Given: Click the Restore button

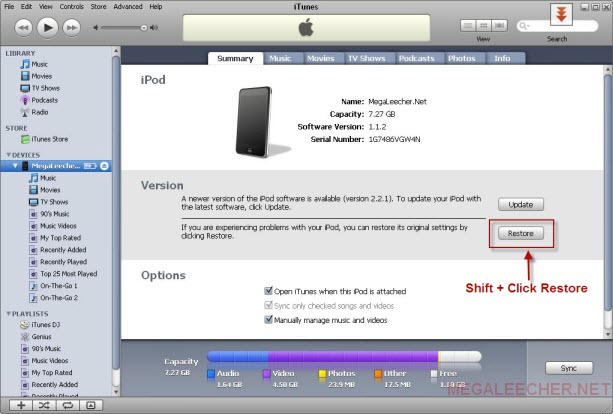Looking at the screenshot, I should tap(521, 233).
